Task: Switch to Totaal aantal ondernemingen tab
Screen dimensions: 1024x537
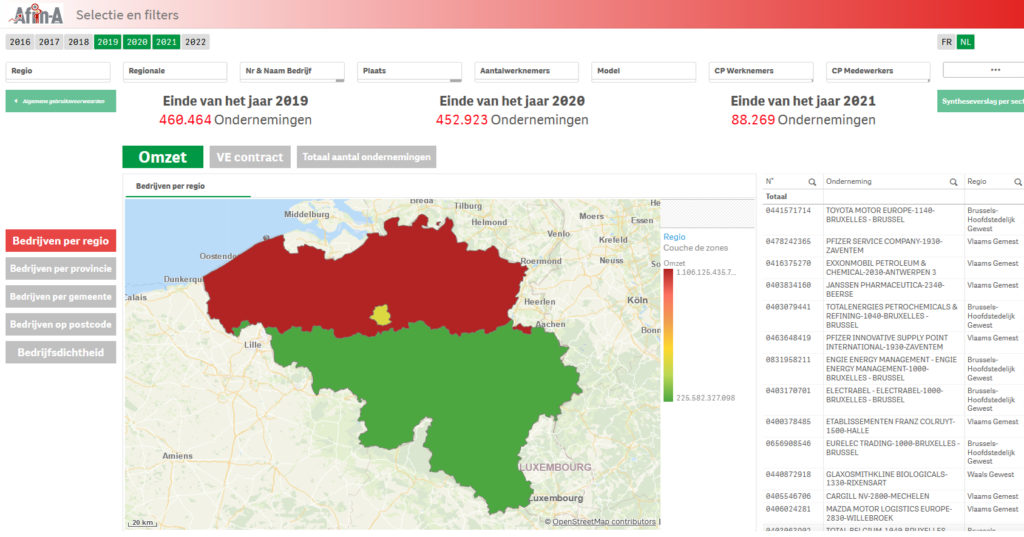Action: pyautogui.click(x=366, y=157)
